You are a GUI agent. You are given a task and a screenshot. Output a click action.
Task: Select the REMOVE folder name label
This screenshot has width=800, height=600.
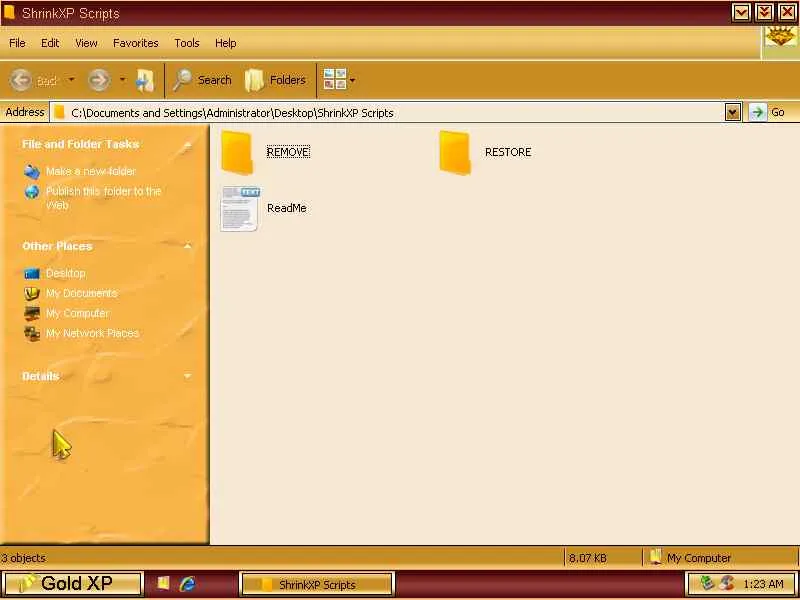point(288,152)
